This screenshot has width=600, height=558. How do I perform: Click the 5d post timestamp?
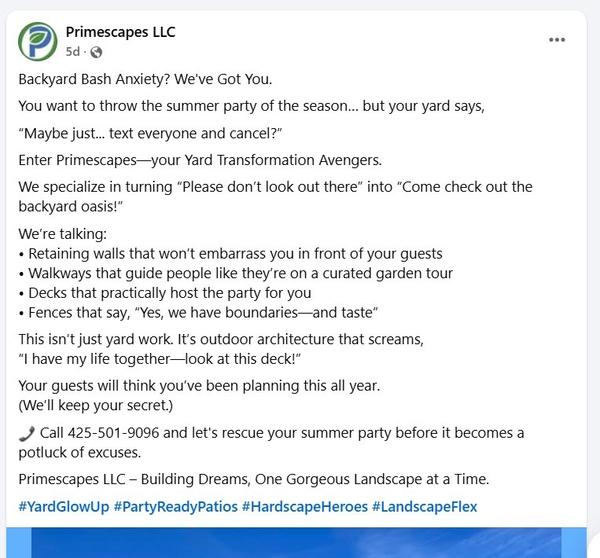click(x=73, y=52)
